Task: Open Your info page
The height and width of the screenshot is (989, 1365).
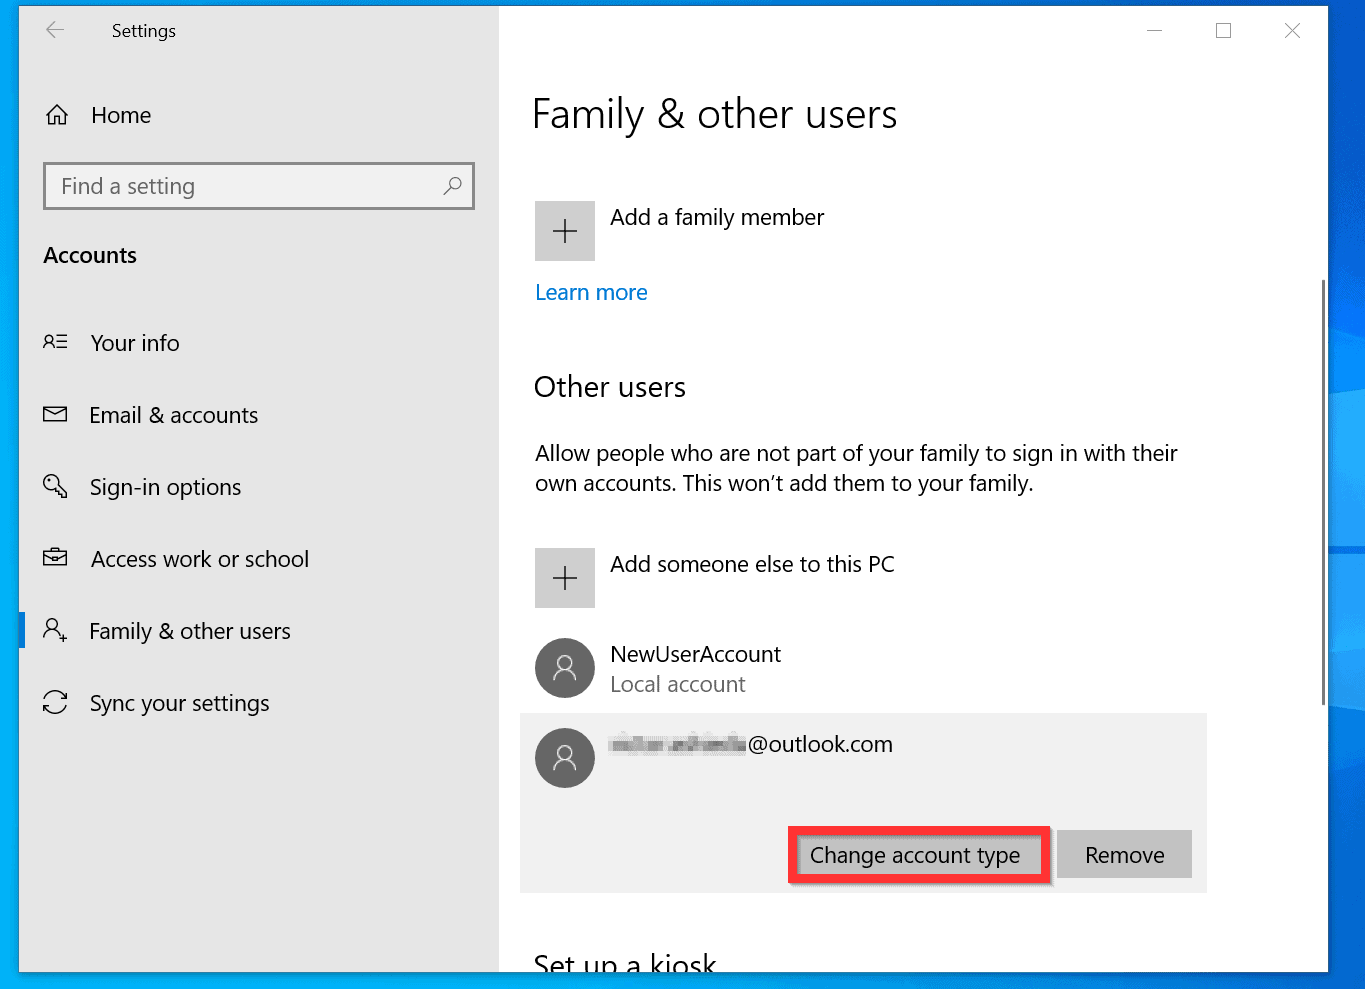Action: click(x=135, y=343)
